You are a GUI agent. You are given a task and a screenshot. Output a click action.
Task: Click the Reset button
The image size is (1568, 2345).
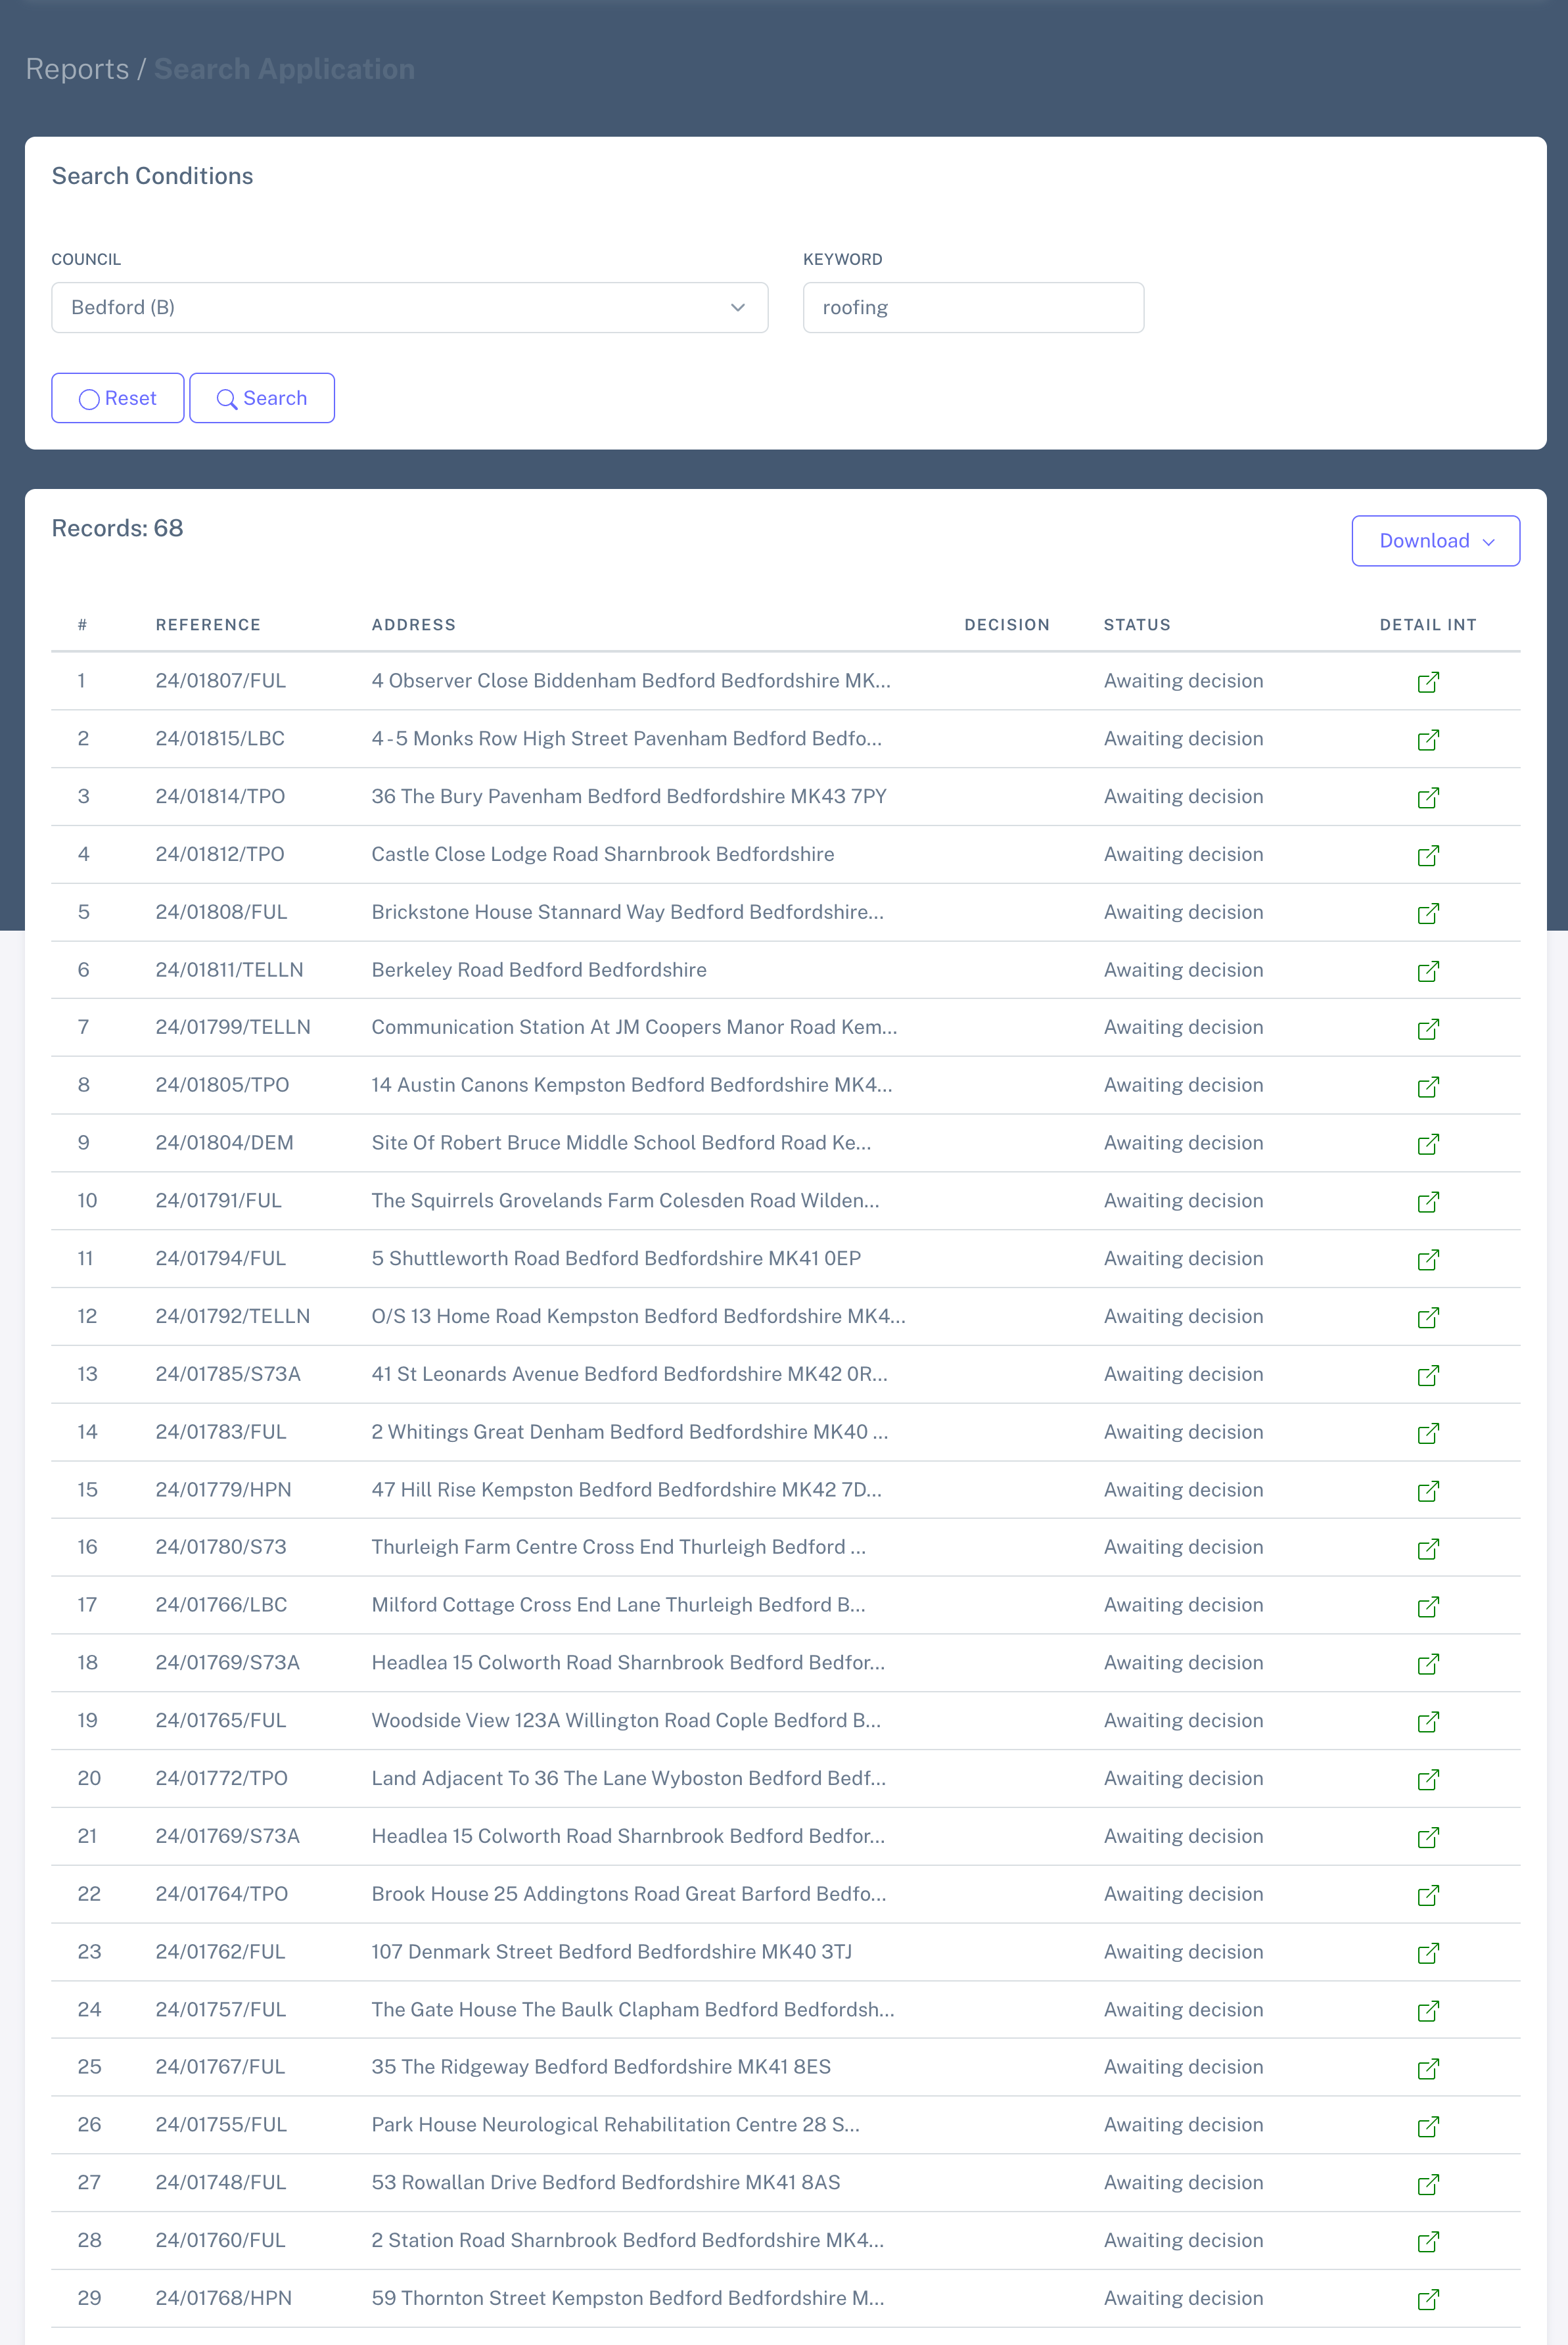click(x=117, y=398)
